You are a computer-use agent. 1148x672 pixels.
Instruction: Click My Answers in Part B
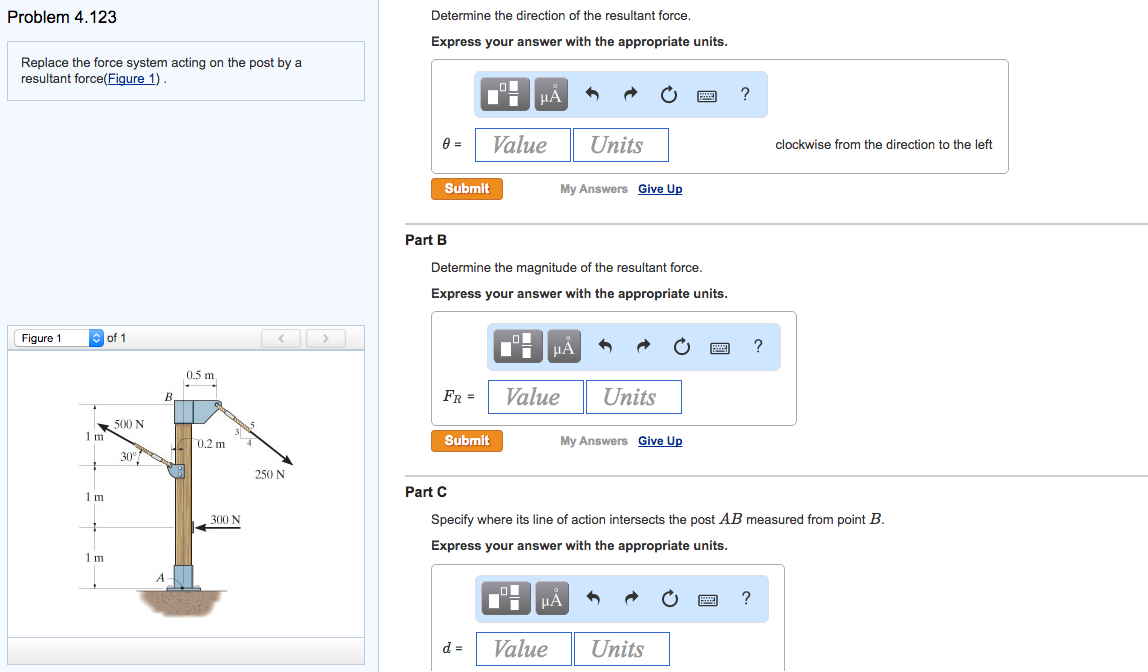(x=593, y=440)
